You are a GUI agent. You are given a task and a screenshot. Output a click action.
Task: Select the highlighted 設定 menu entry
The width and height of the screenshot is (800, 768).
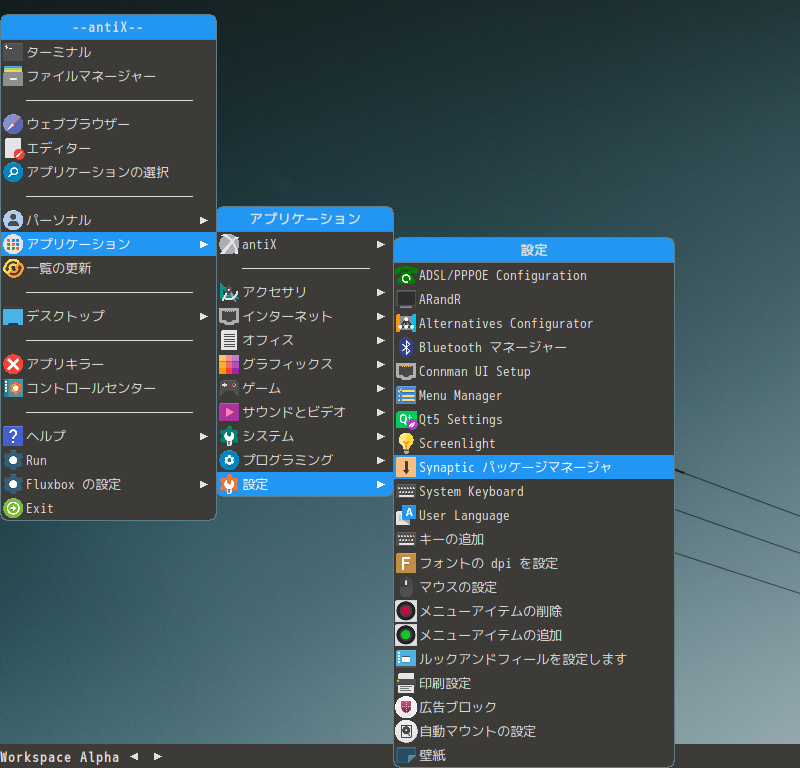pos(305,484)
